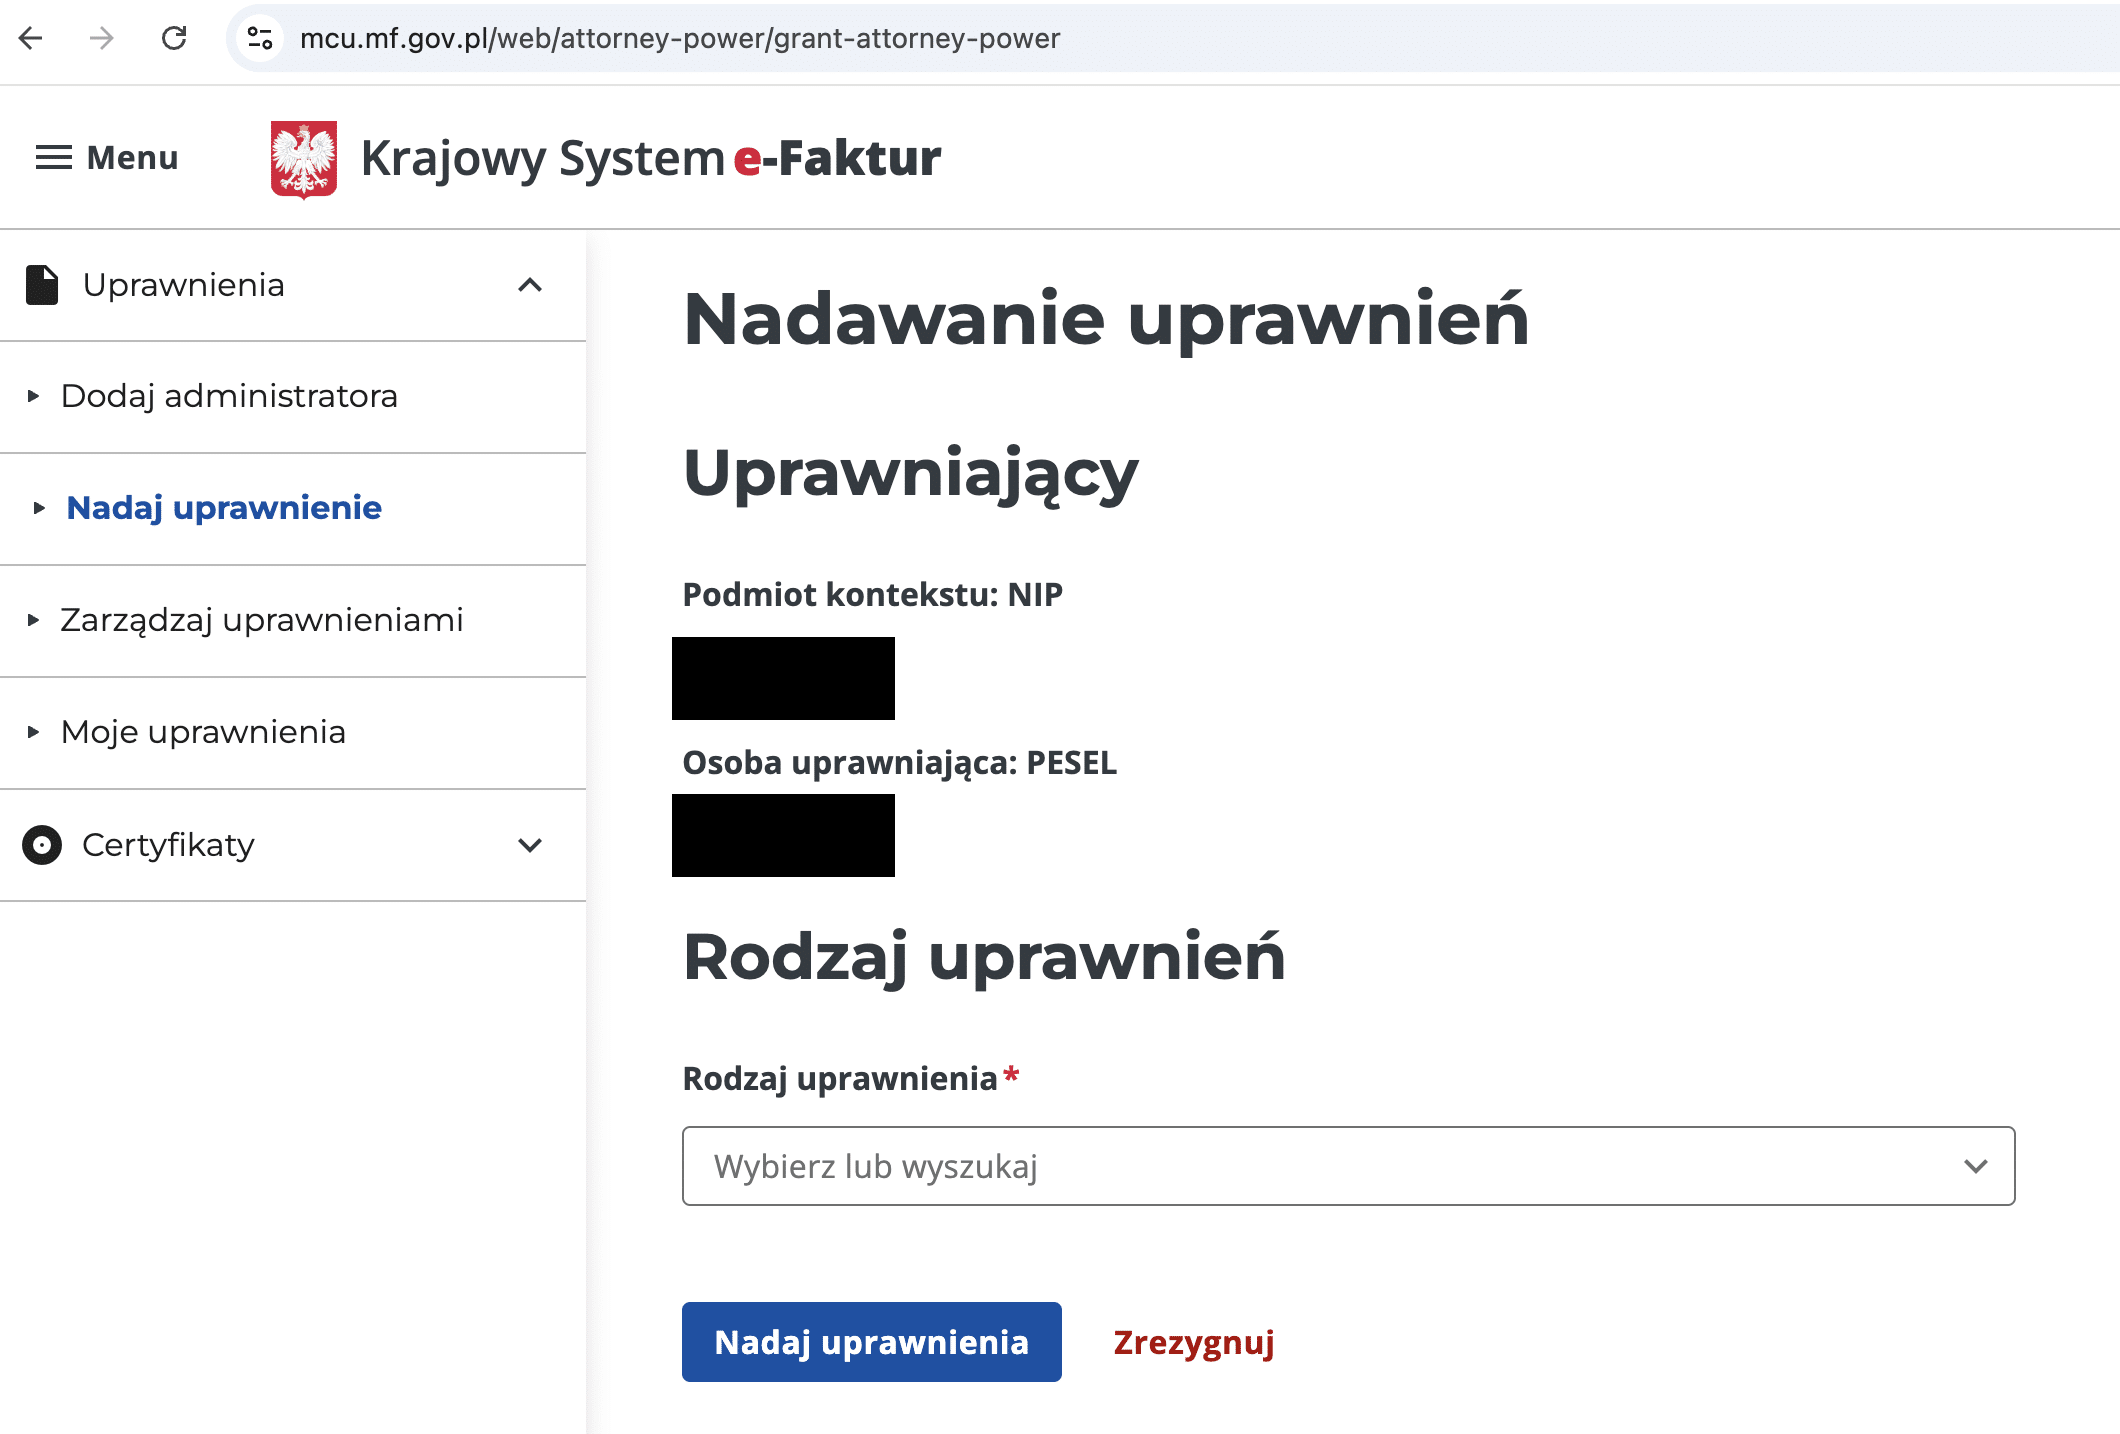The width and height of the screenshot is (2120, 1434).
Task: Click the browser back arrow
Action: tap(31, 38)
